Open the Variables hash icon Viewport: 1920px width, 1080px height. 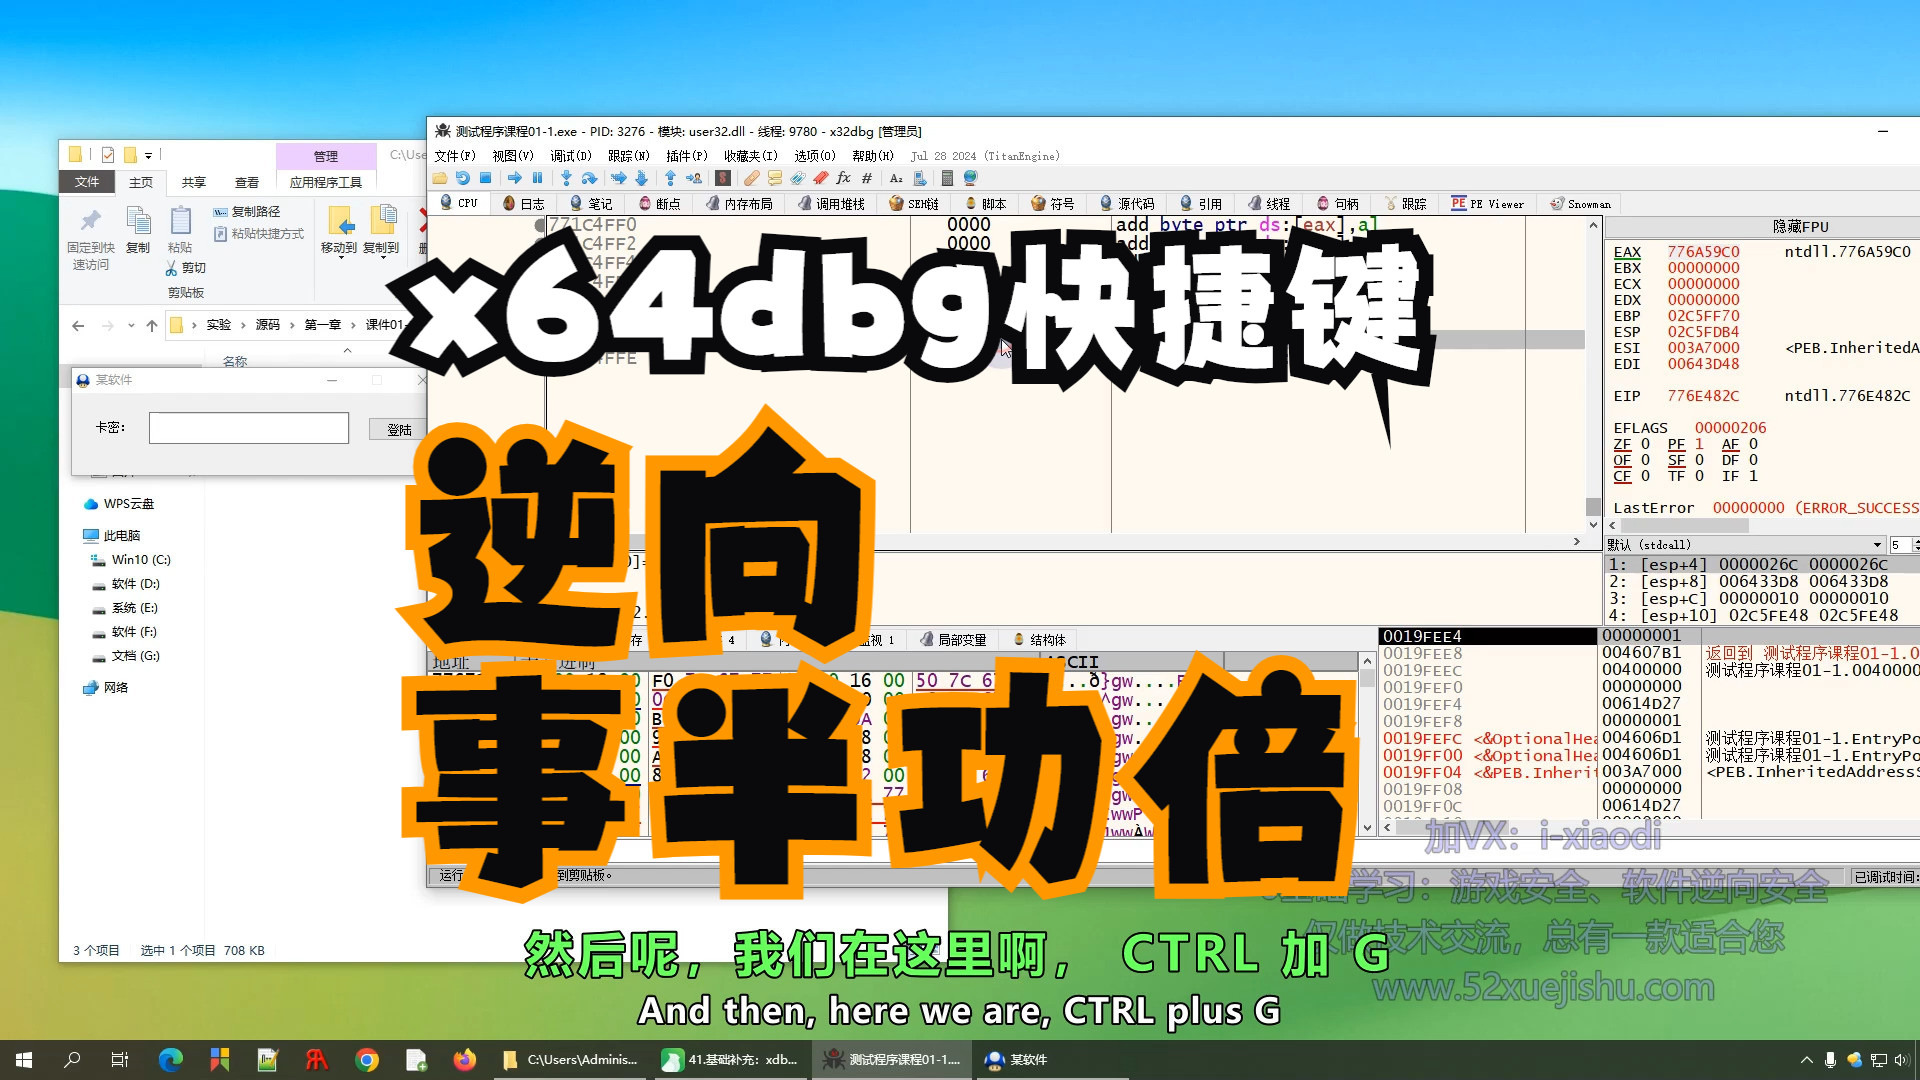(867, 178)
